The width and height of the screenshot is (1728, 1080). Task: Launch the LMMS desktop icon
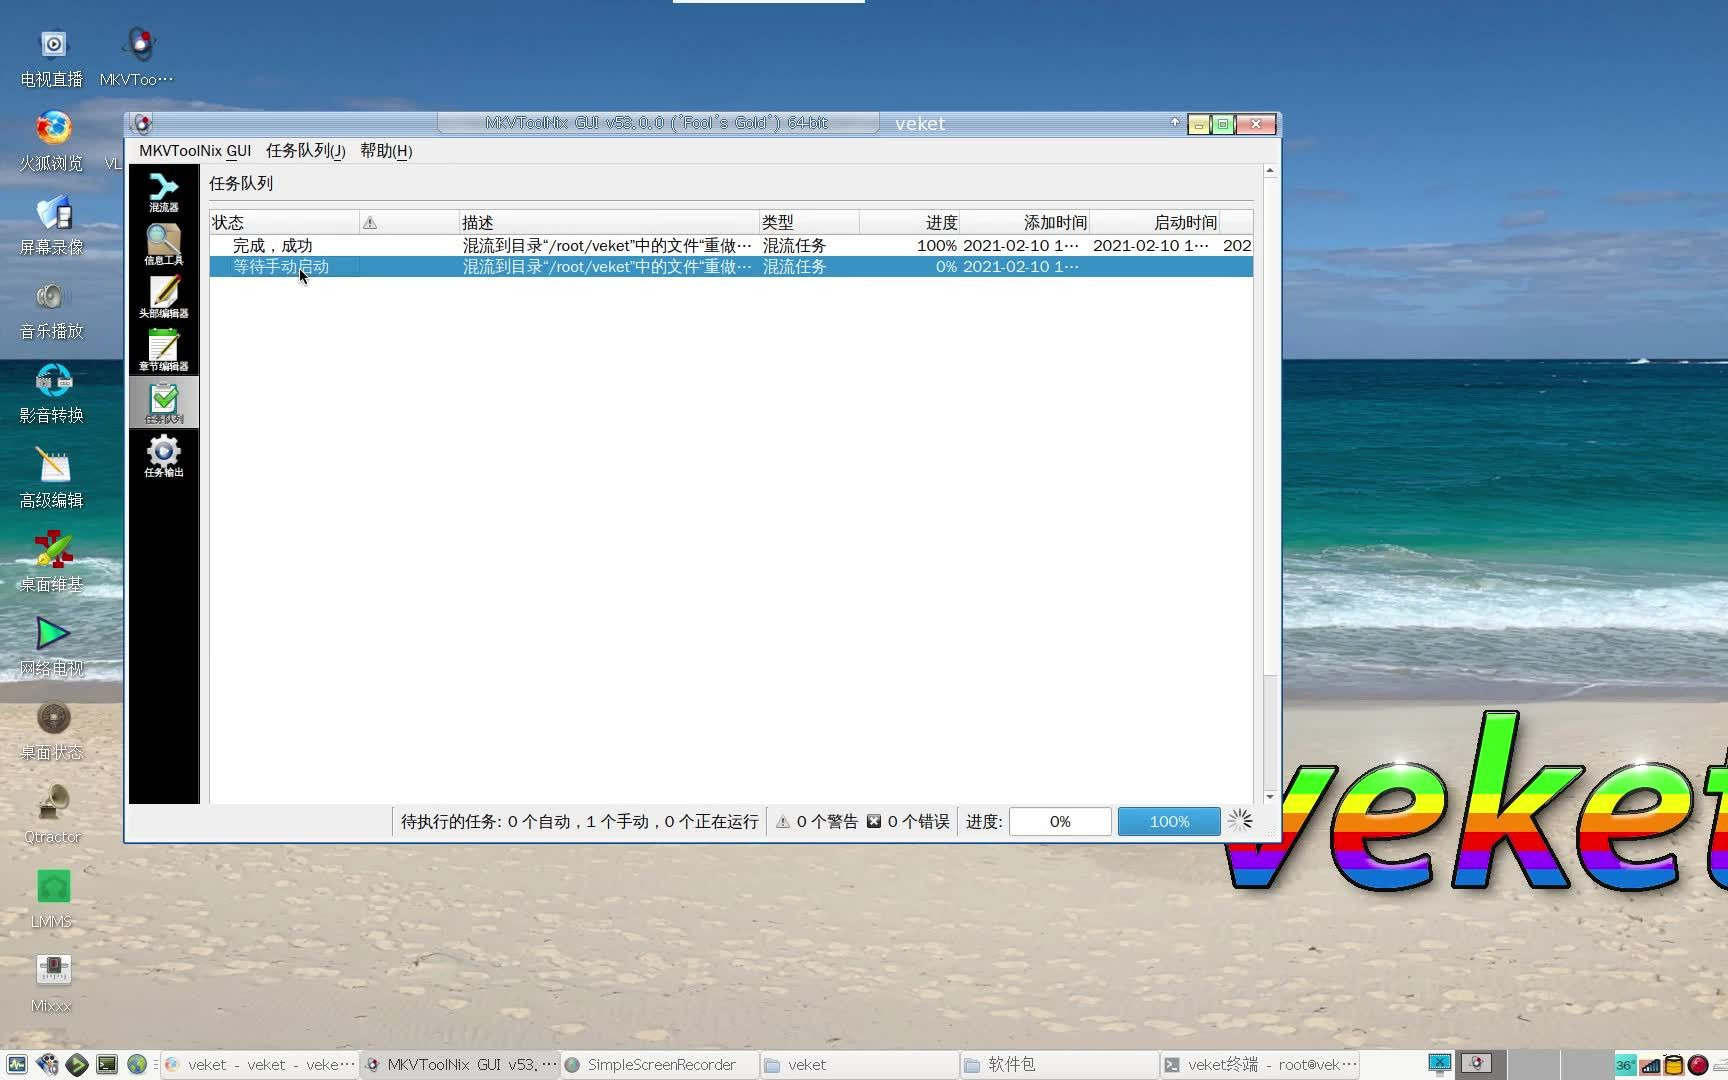[x=52, y=899]
